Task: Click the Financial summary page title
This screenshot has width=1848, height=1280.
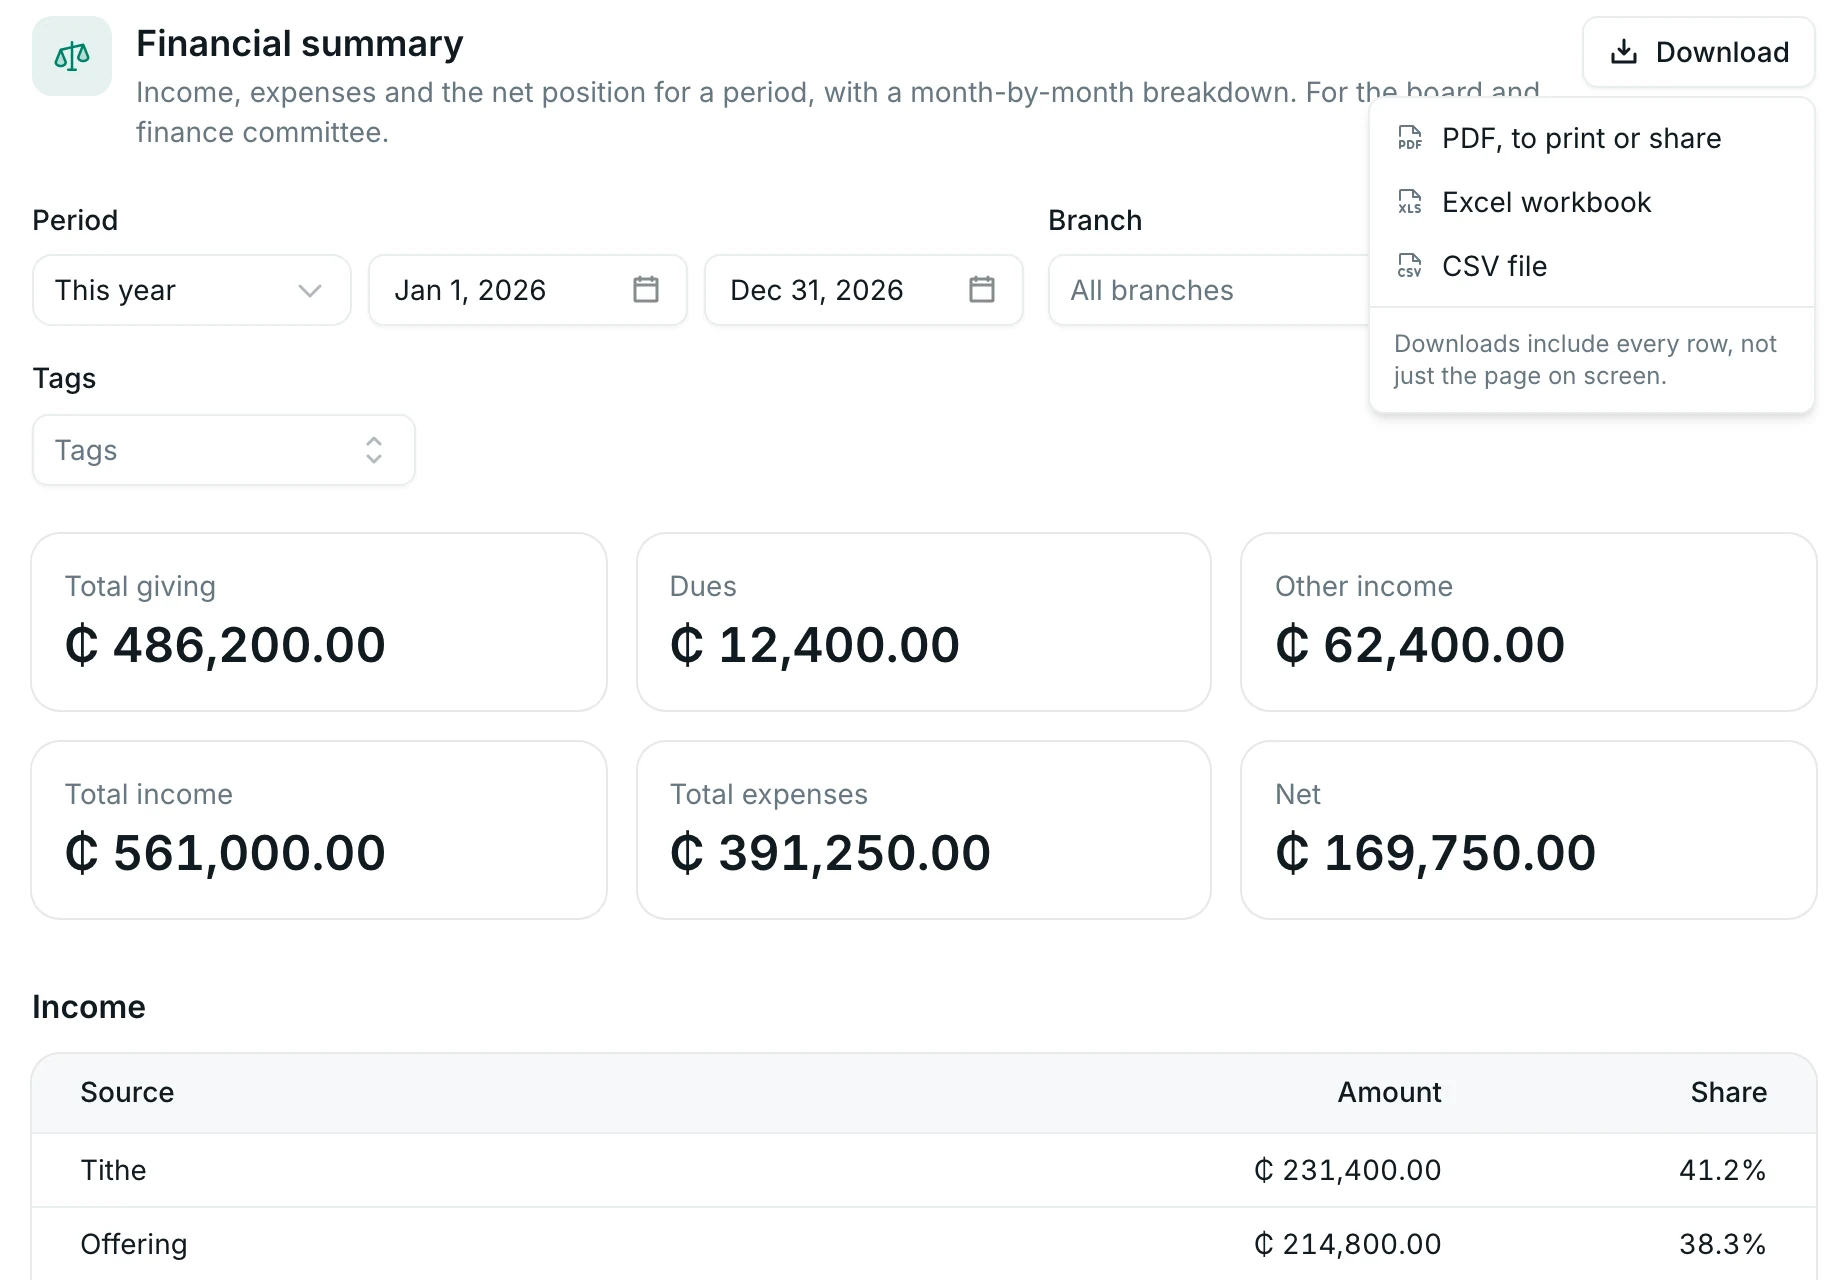Action: point(300,44)
